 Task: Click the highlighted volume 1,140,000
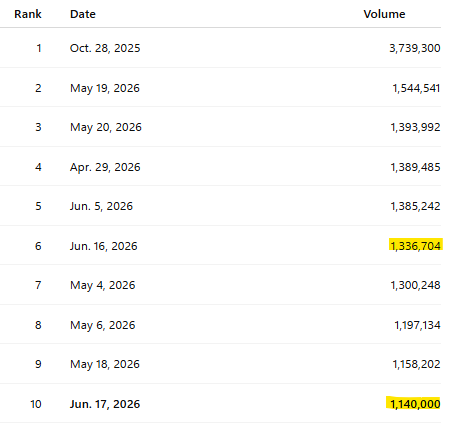(x=415, y=404)
